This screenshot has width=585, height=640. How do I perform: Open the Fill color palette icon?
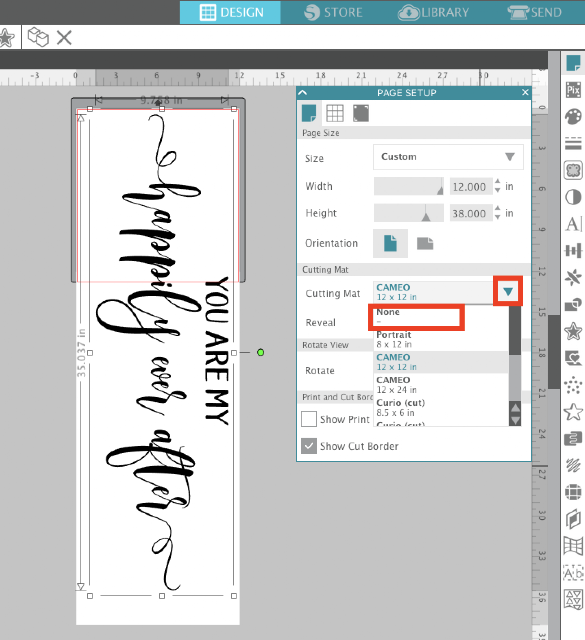[573, 117]
